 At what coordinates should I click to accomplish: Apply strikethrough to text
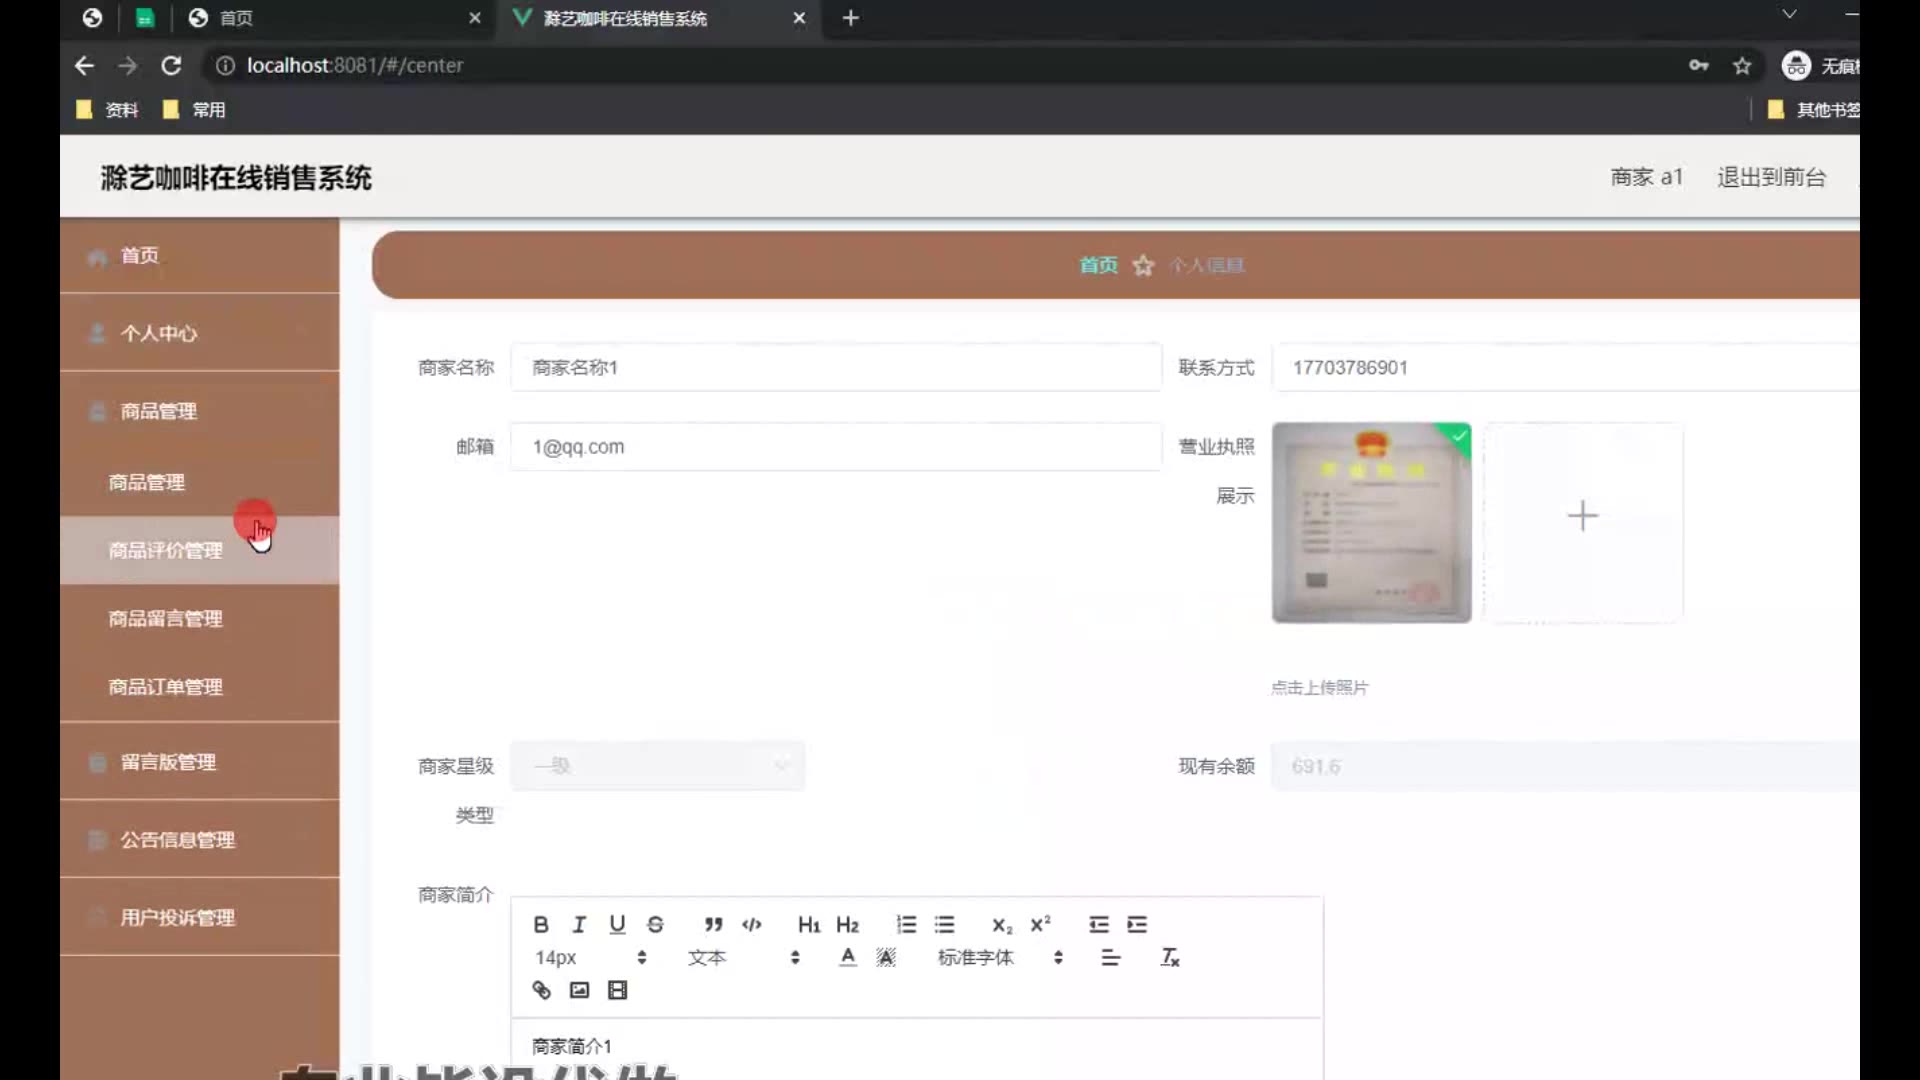point(655,924)
